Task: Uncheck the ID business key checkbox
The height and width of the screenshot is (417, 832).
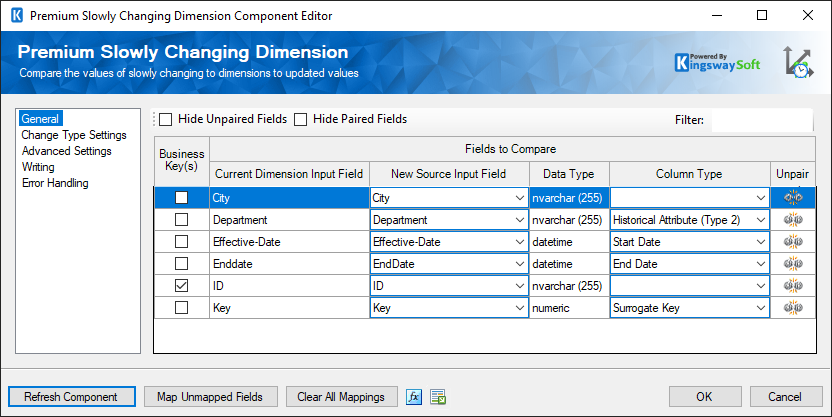Action: tap(181, 286)
